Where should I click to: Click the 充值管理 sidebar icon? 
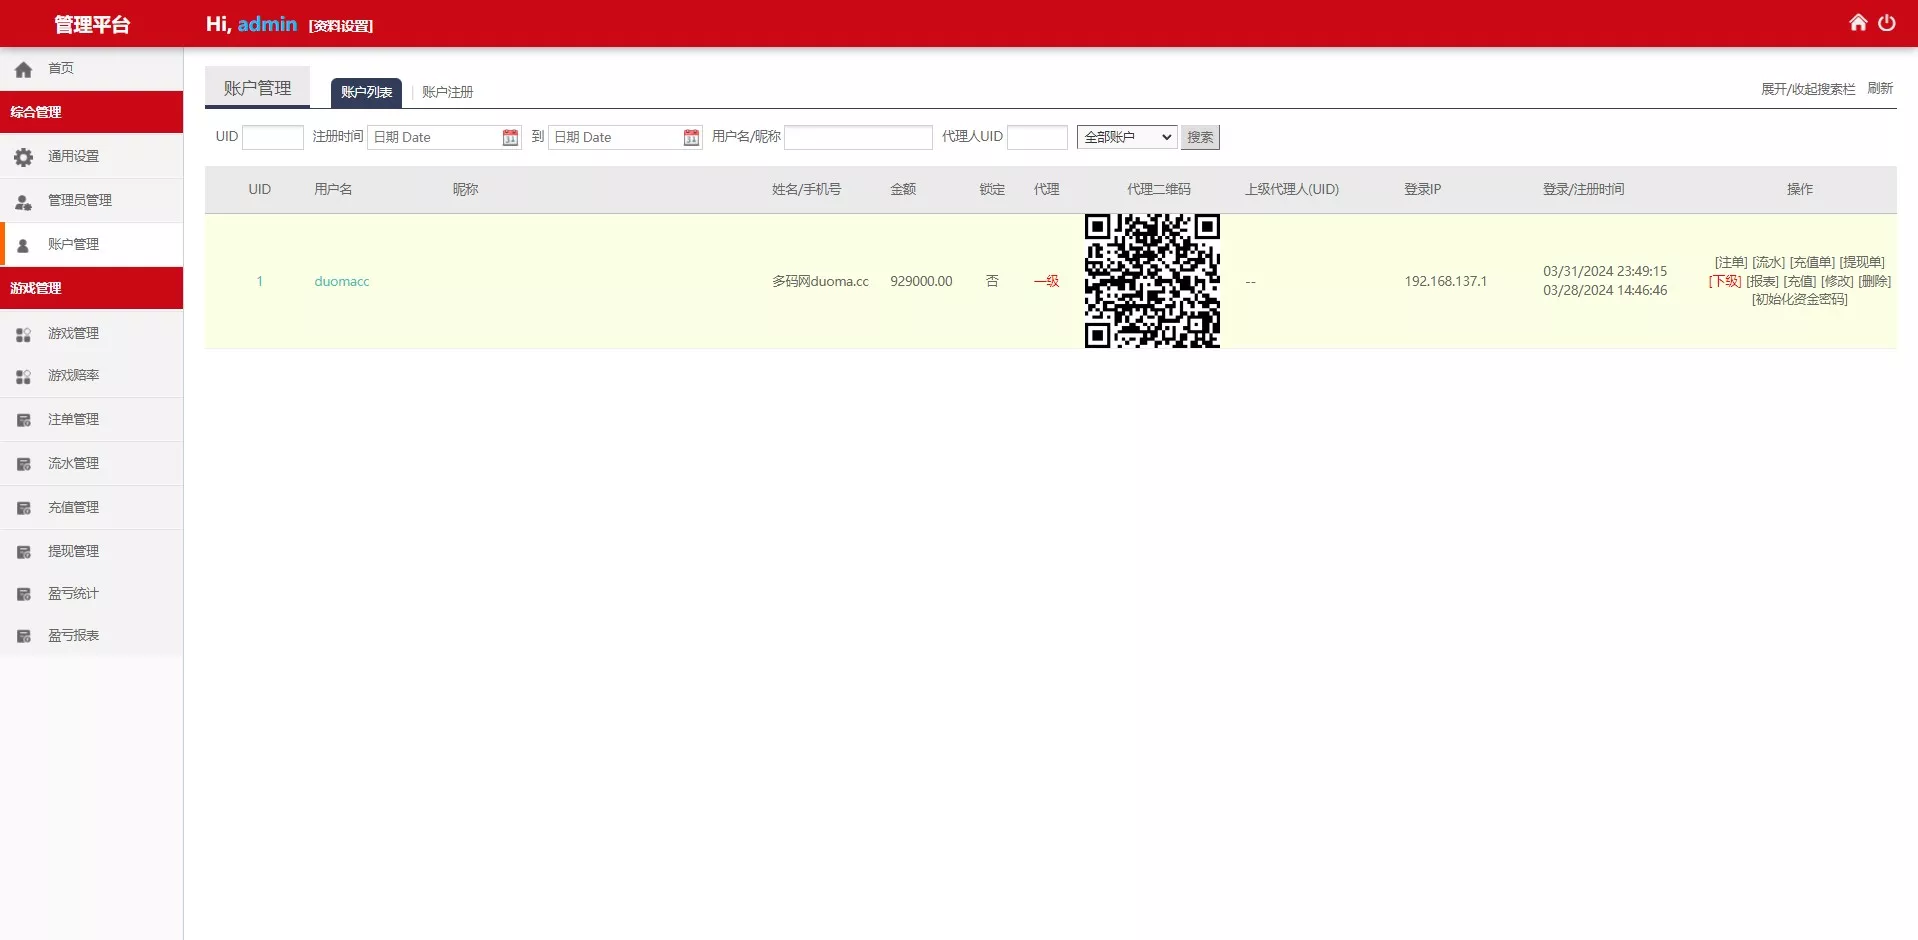[22, 507]
